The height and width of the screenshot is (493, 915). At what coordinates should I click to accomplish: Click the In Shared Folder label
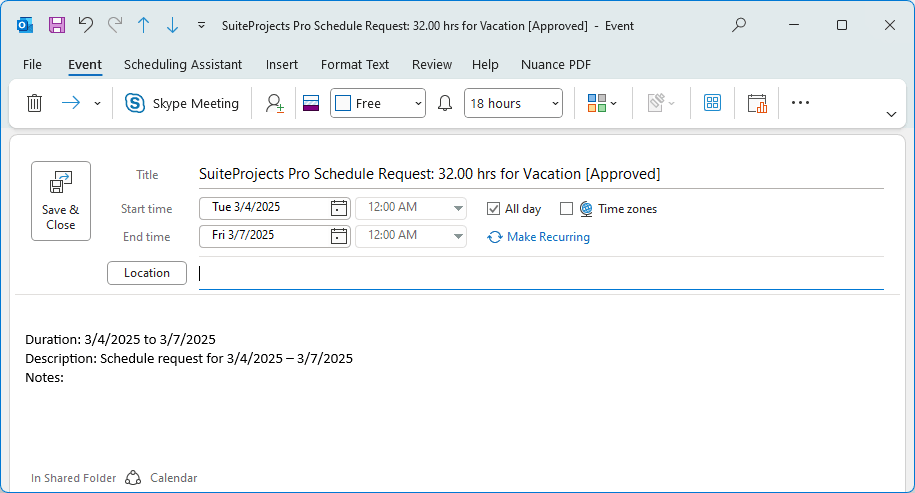click(74, 478)
